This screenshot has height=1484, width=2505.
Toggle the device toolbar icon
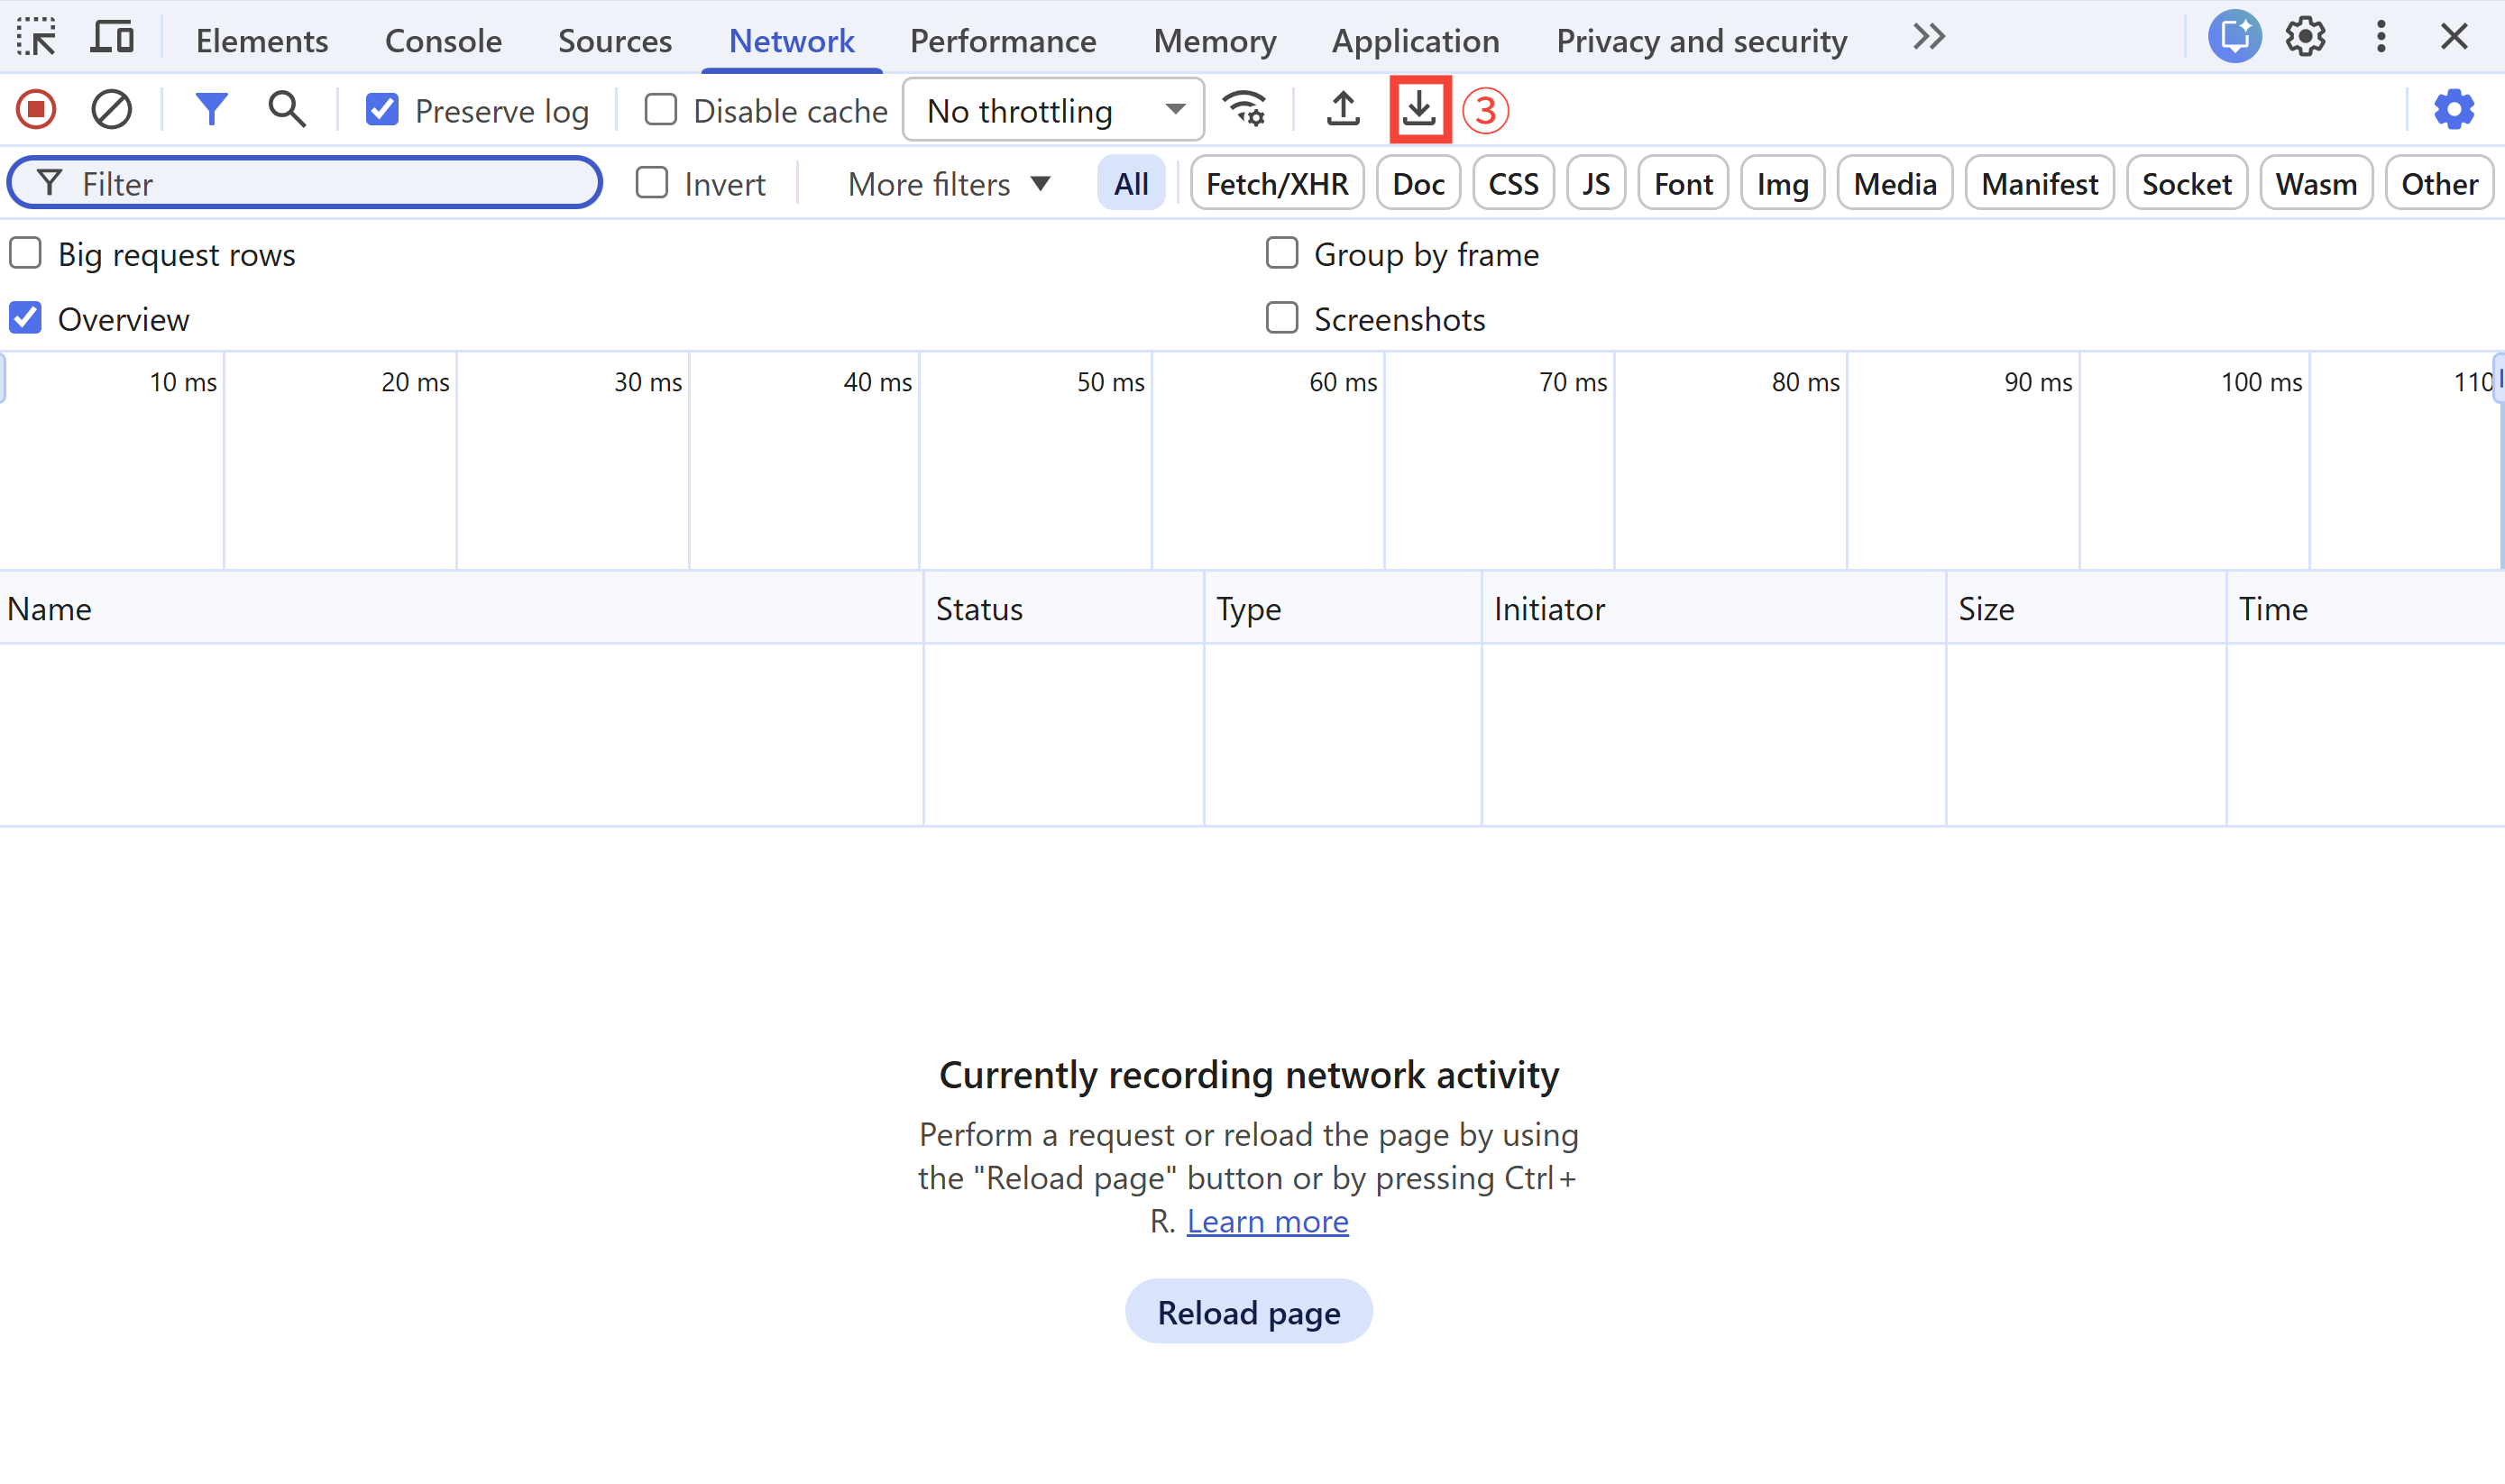112,38
